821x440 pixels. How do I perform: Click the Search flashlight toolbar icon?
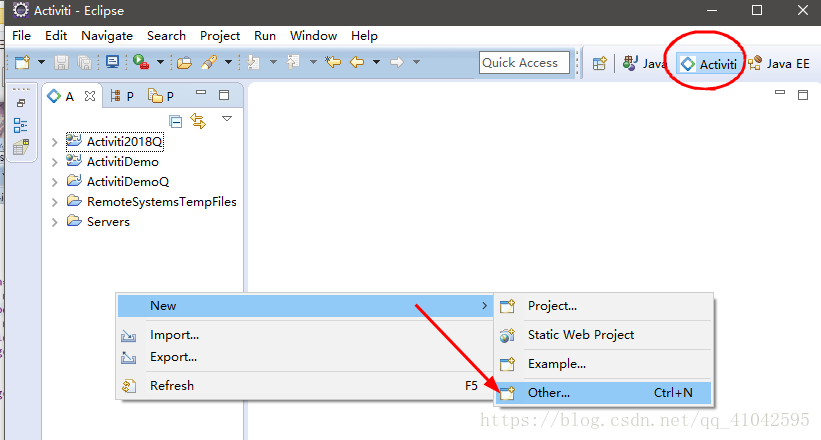click(209, 62)
